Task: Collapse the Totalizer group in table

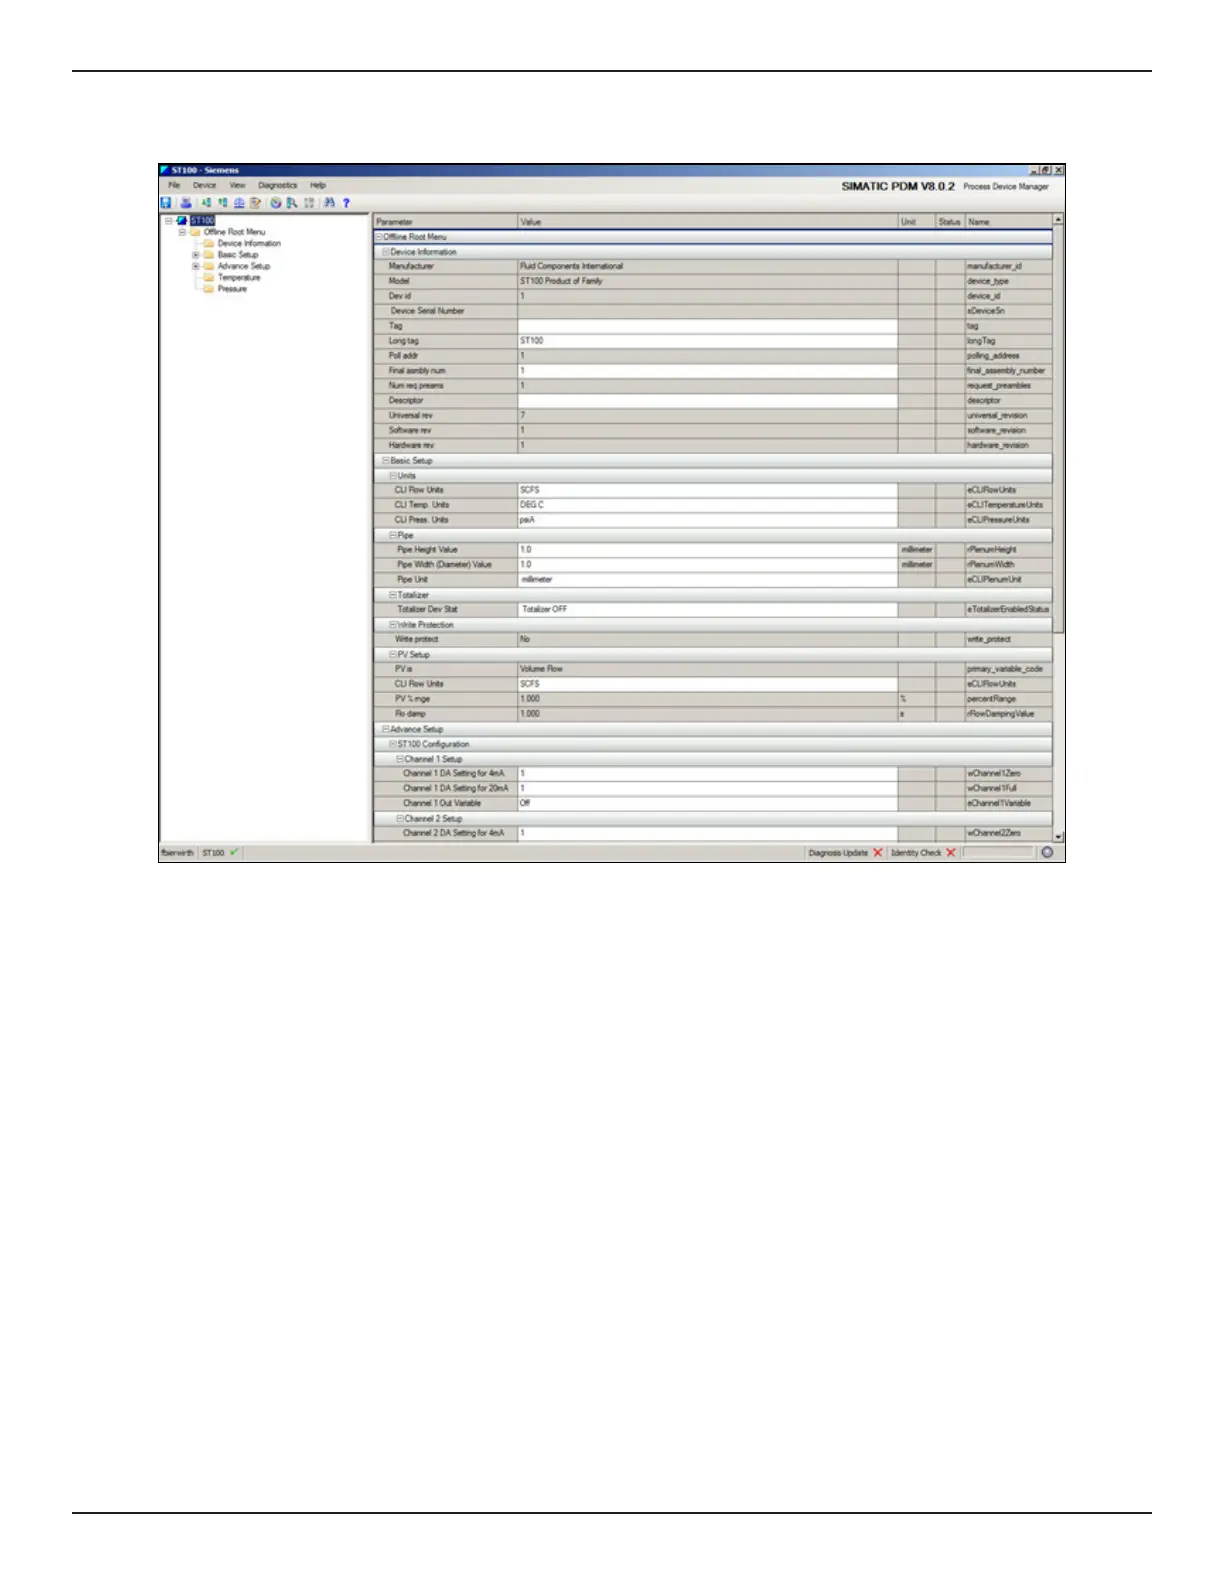Action: point(393,595)
